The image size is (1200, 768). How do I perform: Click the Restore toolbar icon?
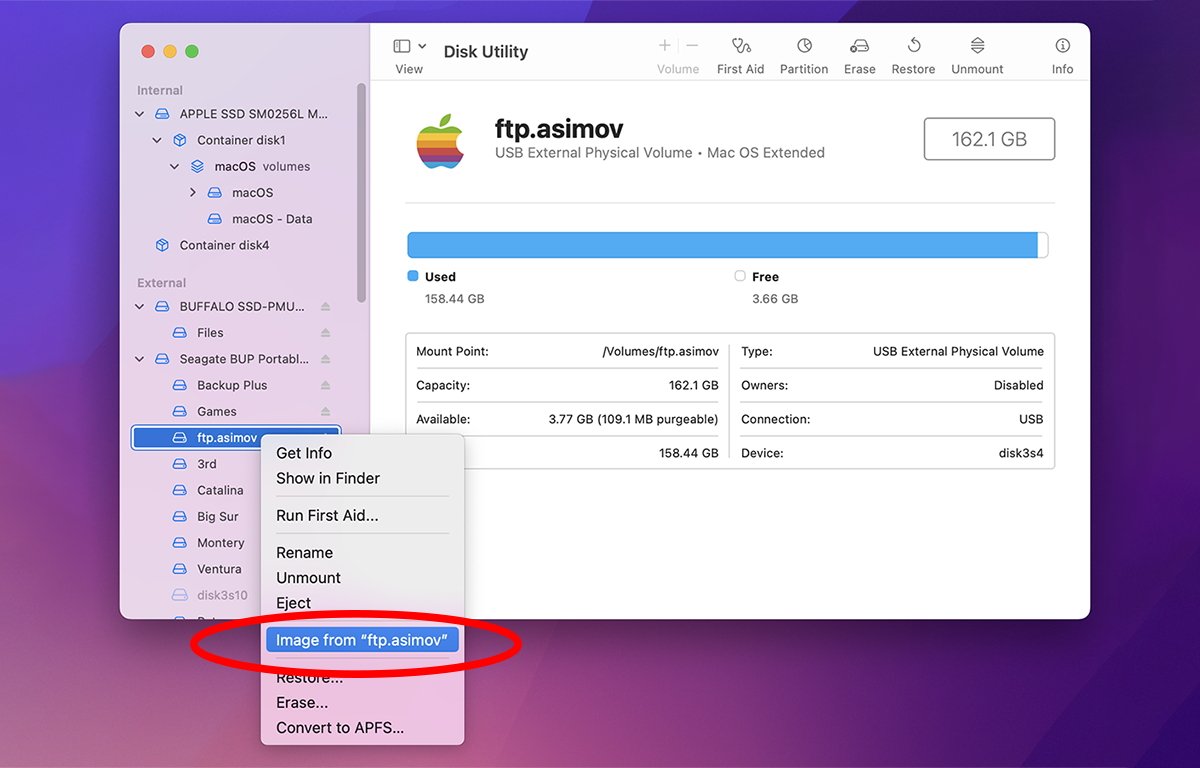point(913,46)
